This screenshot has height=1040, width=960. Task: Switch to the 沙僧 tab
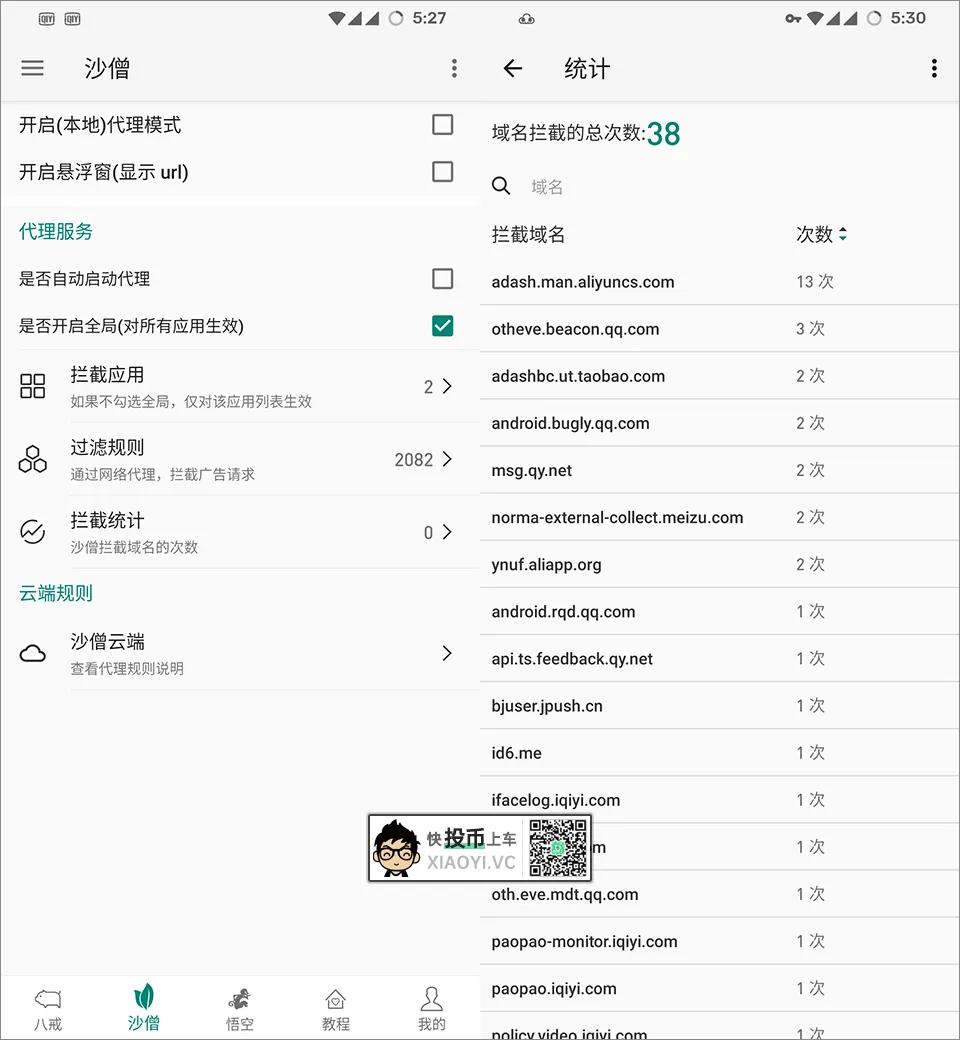(143, 1009)
